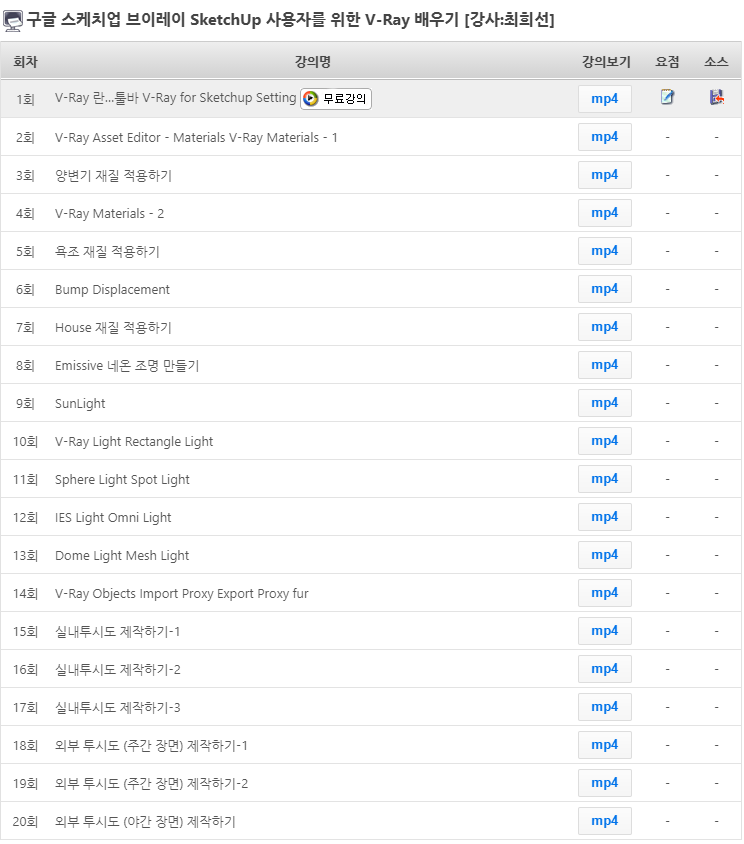Select lesson title 외부 투시도 (주간 장면) 제작하기-2
Screen dimensions: 744x844
pos(151,784)
